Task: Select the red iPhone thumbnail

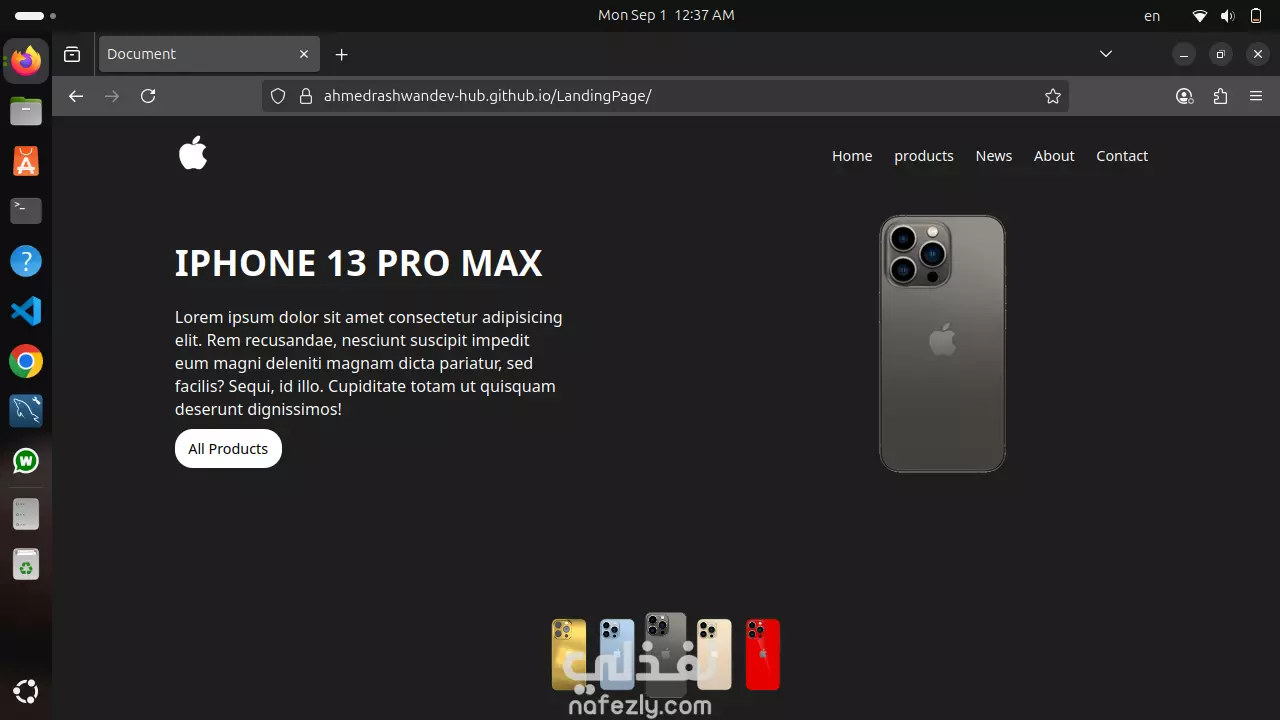Action: click(763, 655)
